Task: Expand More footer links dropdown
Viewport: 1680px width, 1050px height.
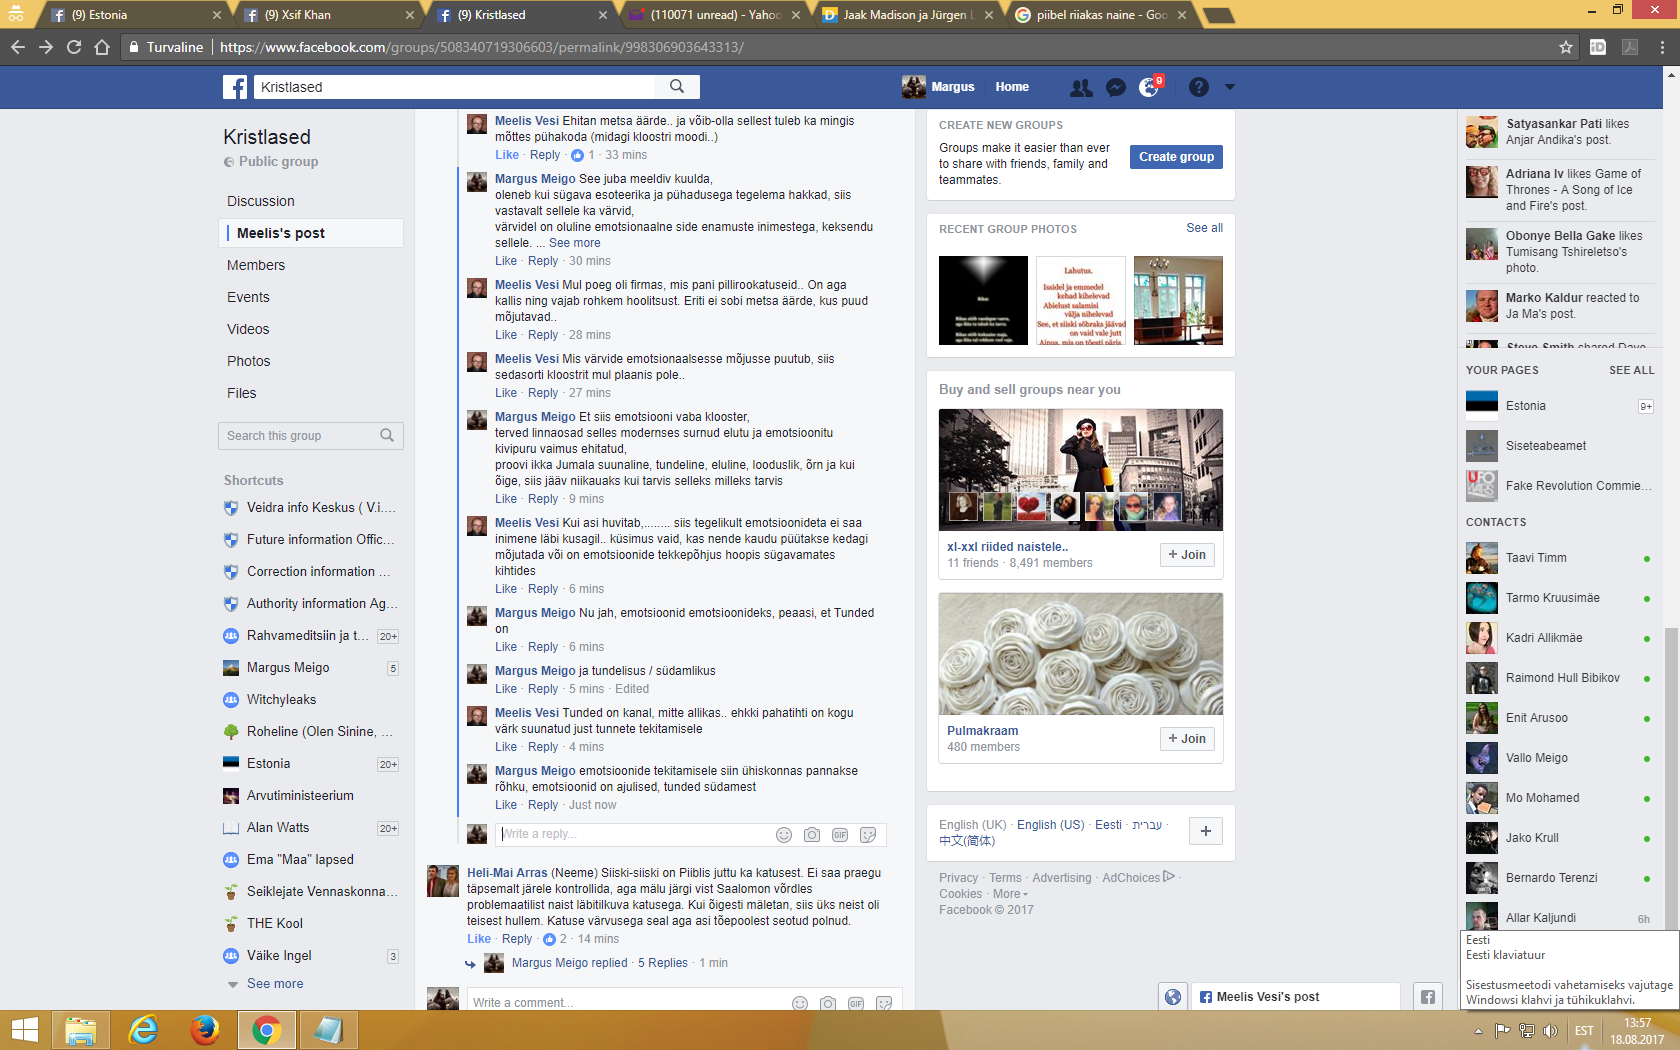Action: click(x=1009, y=894)
